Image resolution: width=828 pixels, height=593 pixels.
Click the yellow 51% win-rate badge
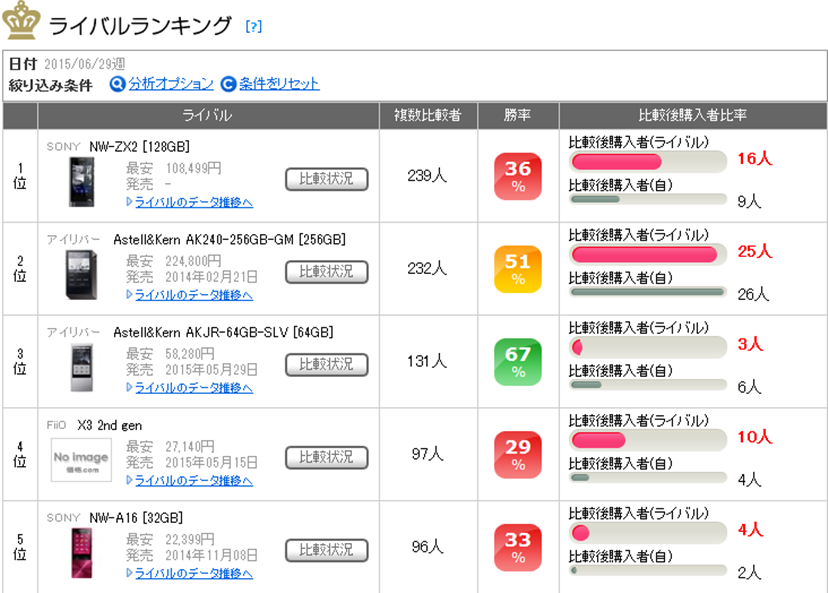click(x=518, y=269)
